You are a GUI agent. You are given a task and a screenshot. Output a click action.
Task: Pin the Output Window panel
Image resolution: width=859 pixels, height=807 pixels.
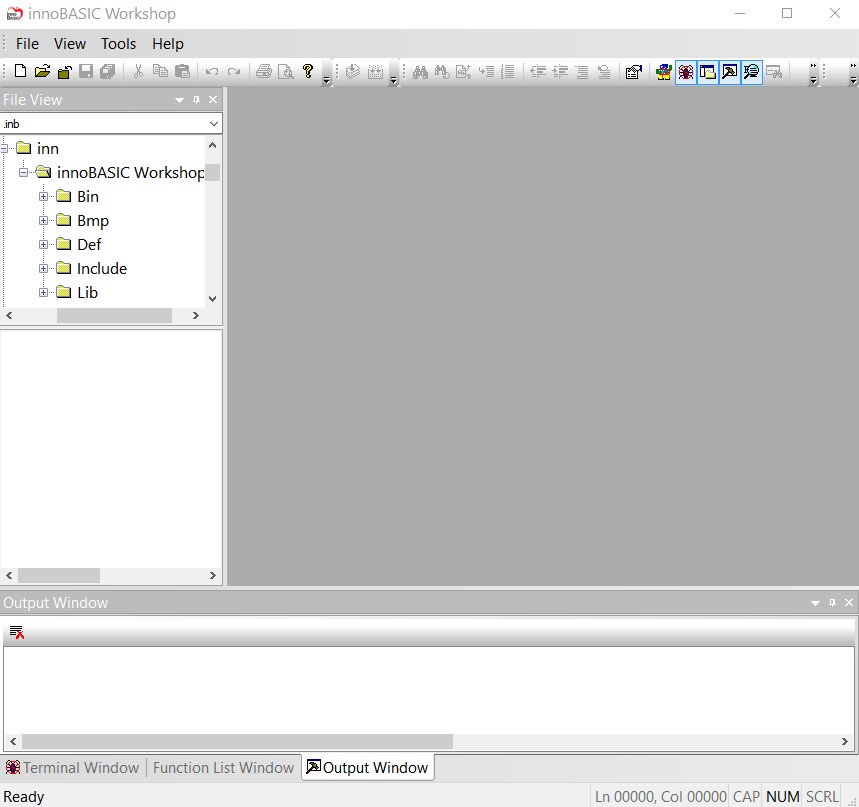pos(832,603)
